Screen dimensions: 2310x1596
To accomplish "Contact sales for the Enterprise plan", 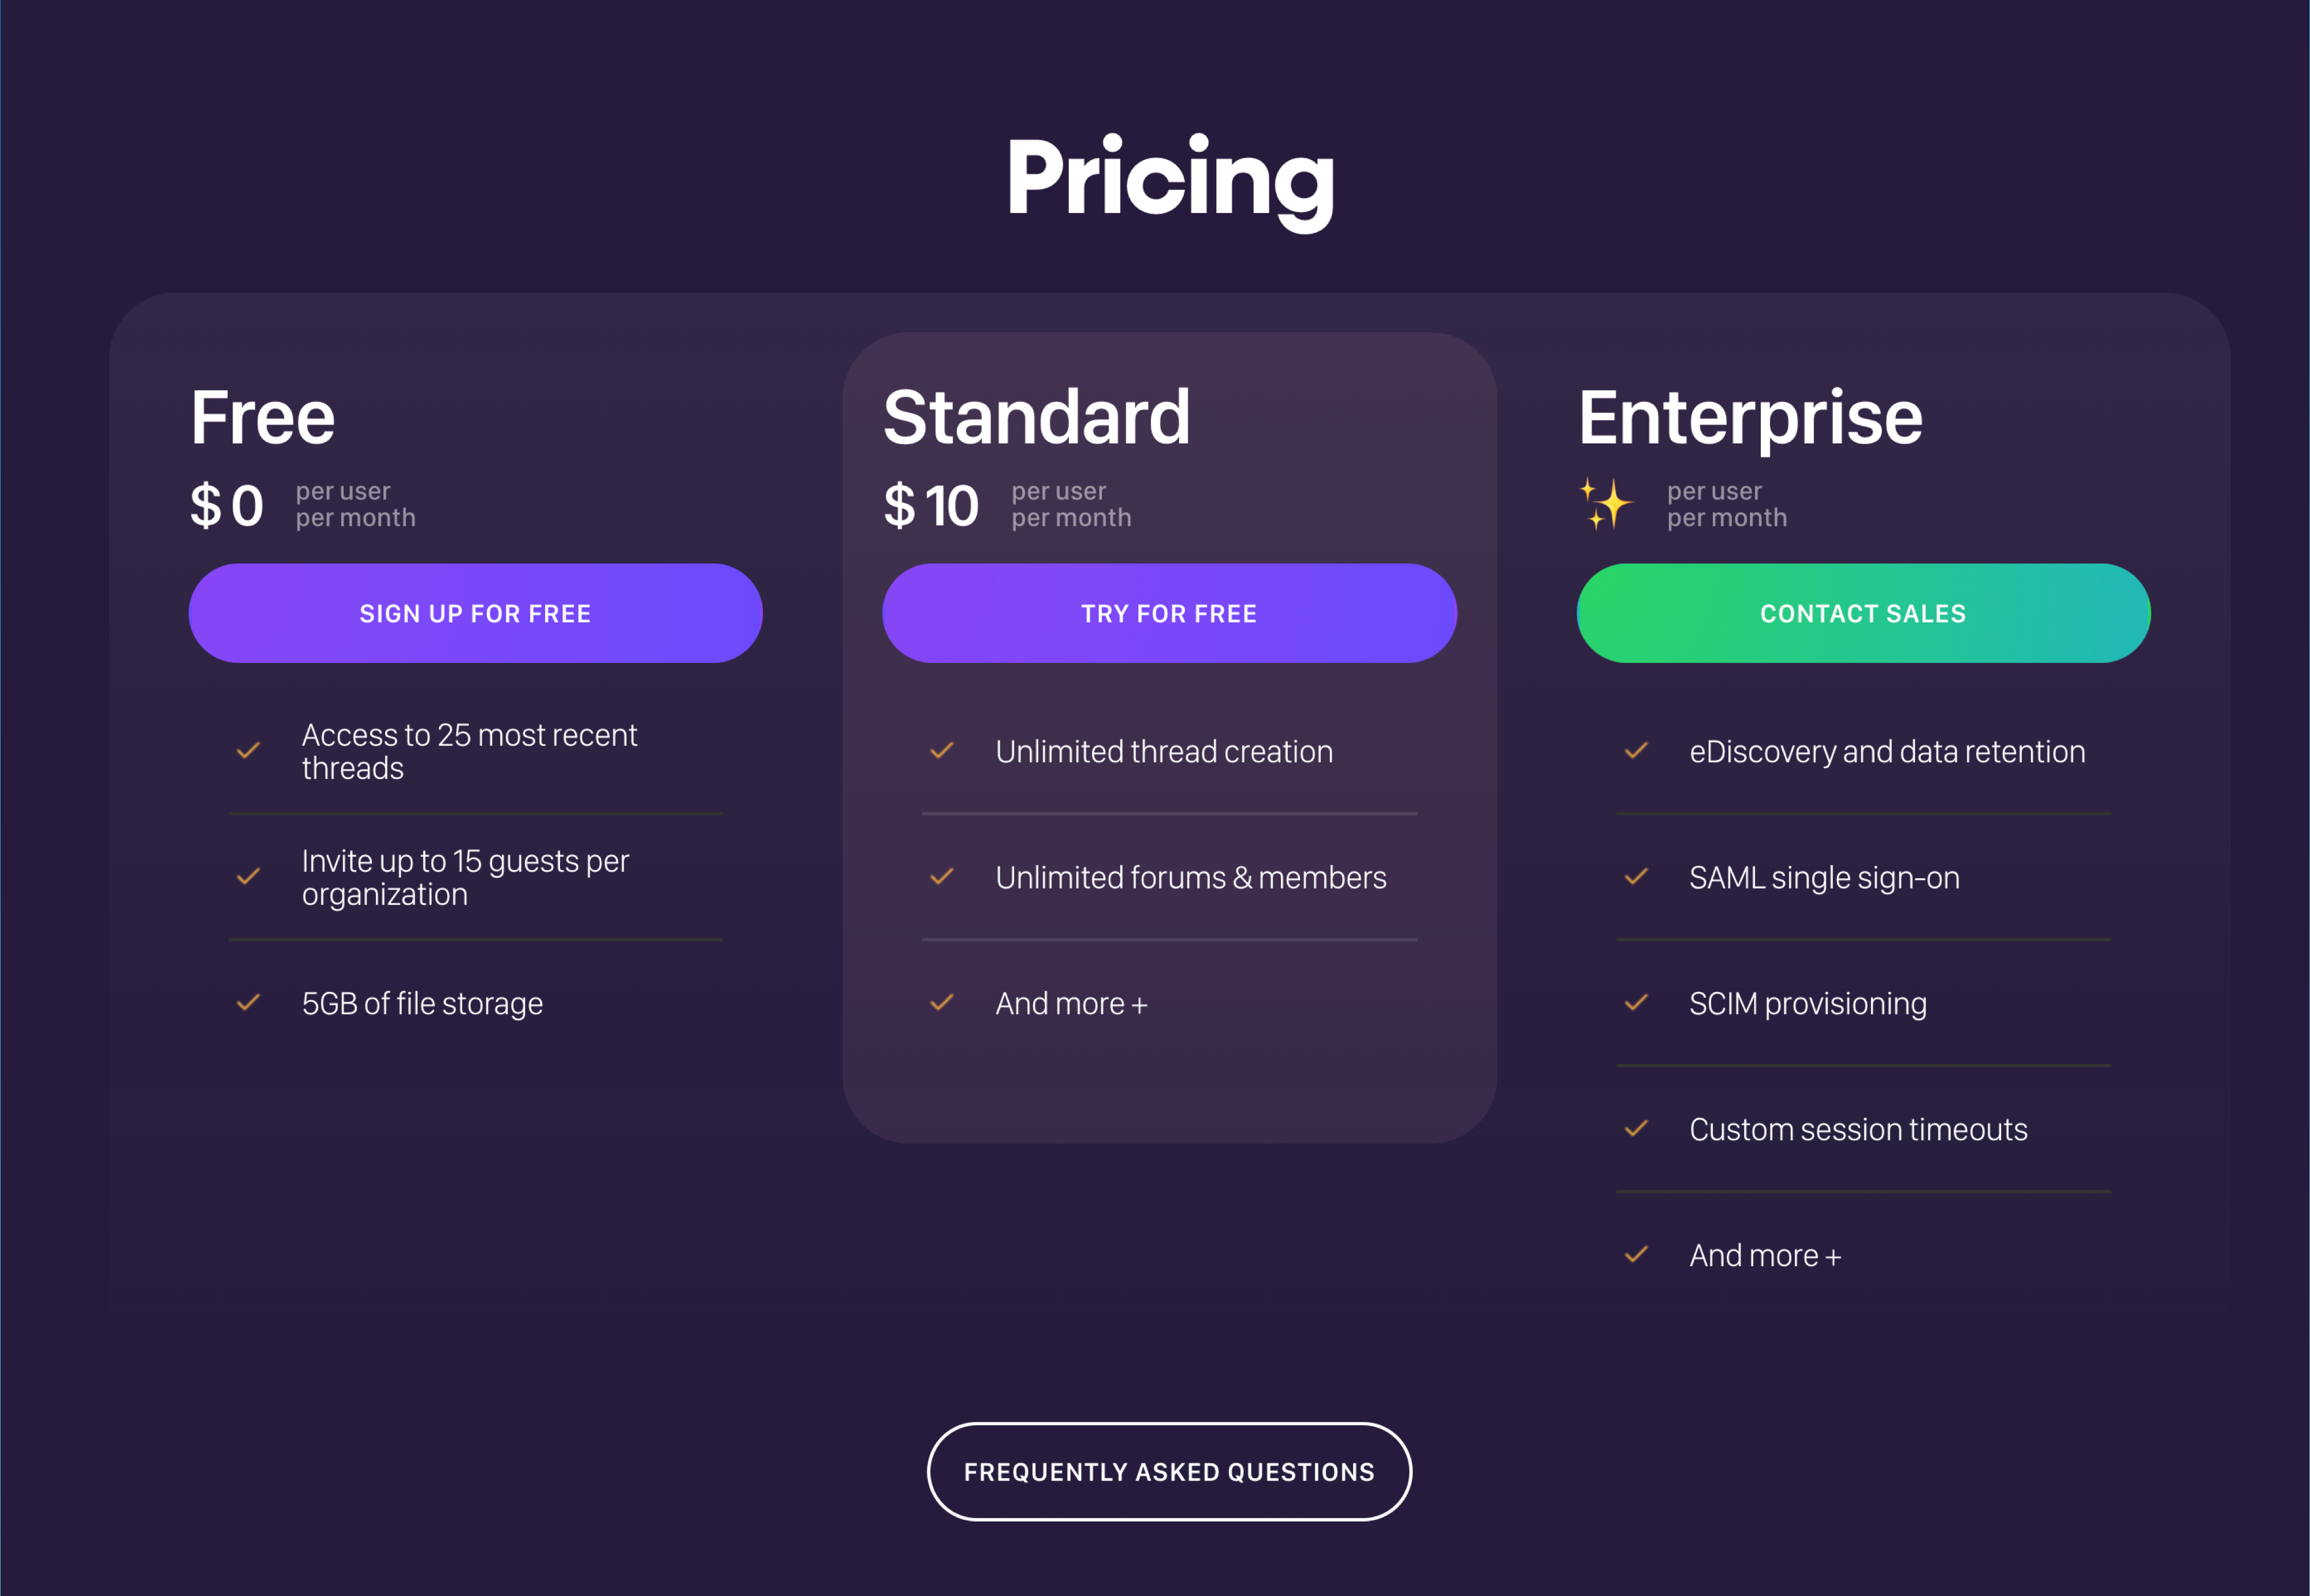I will coord(1863,613).
